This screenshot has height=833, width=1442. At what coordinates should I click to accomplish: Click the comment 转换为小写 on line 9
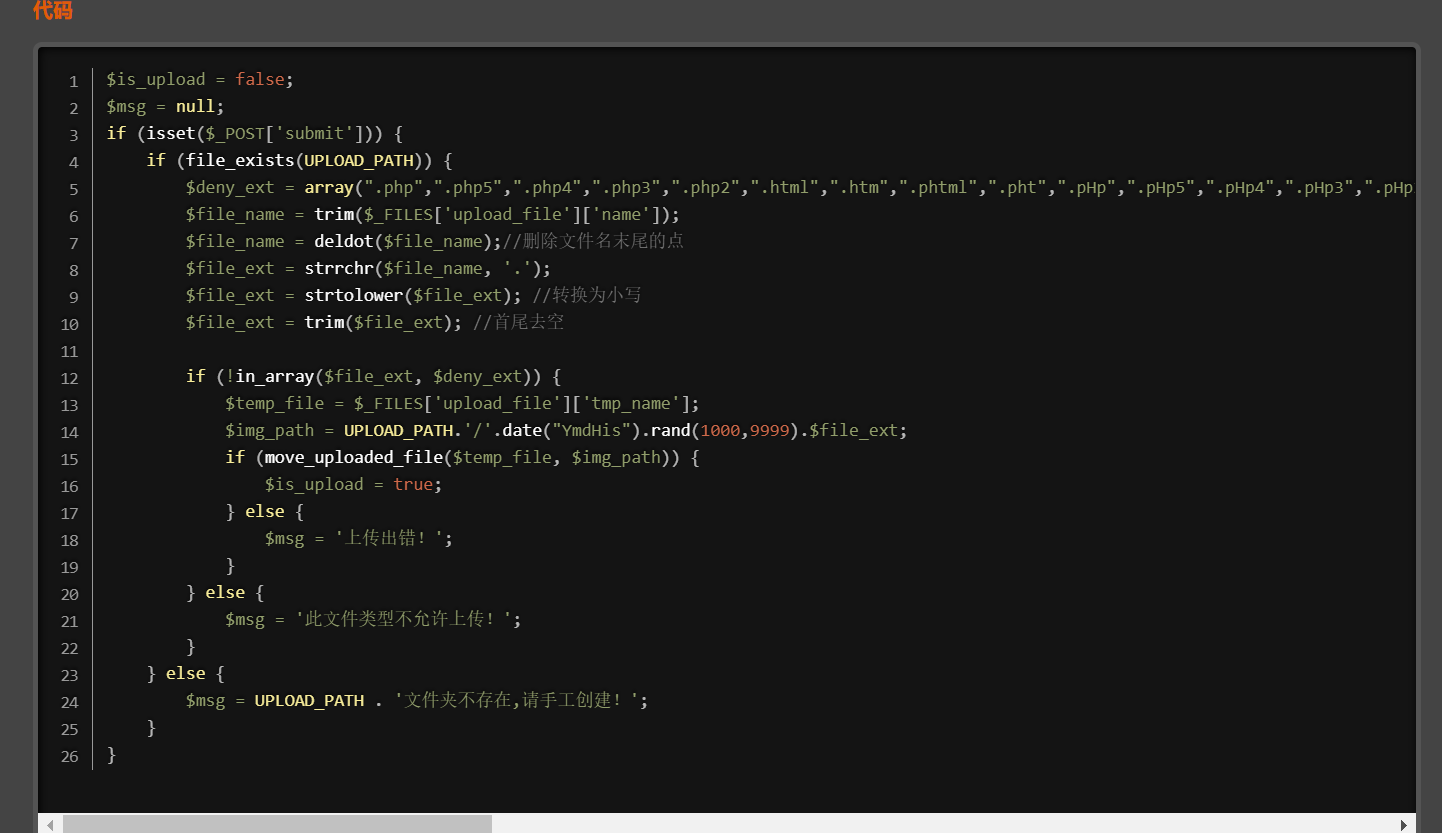pos(587,296)
